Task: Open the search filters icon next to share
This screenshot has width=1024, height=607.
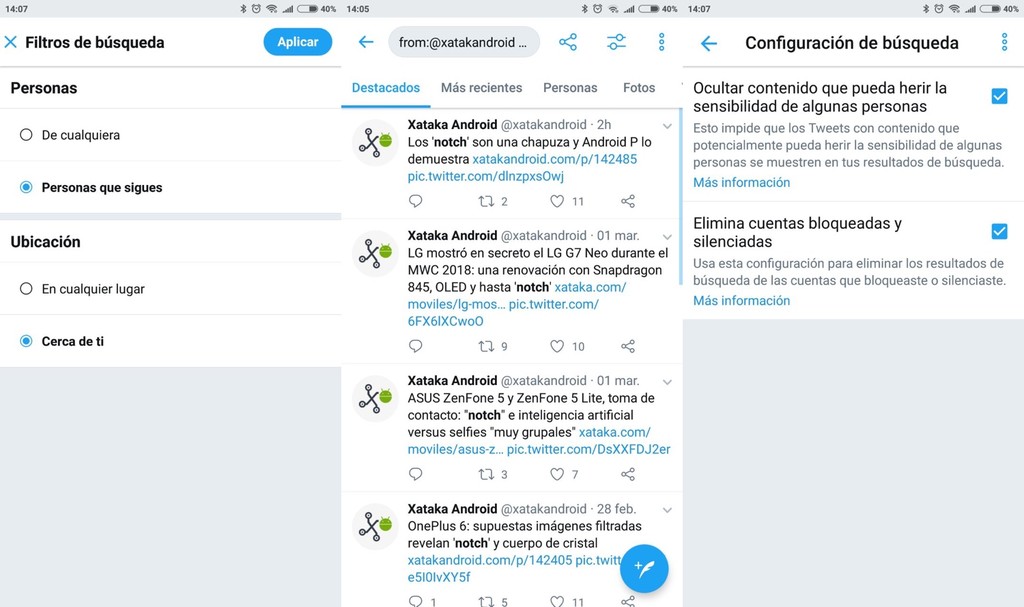Action: (616, 42)
